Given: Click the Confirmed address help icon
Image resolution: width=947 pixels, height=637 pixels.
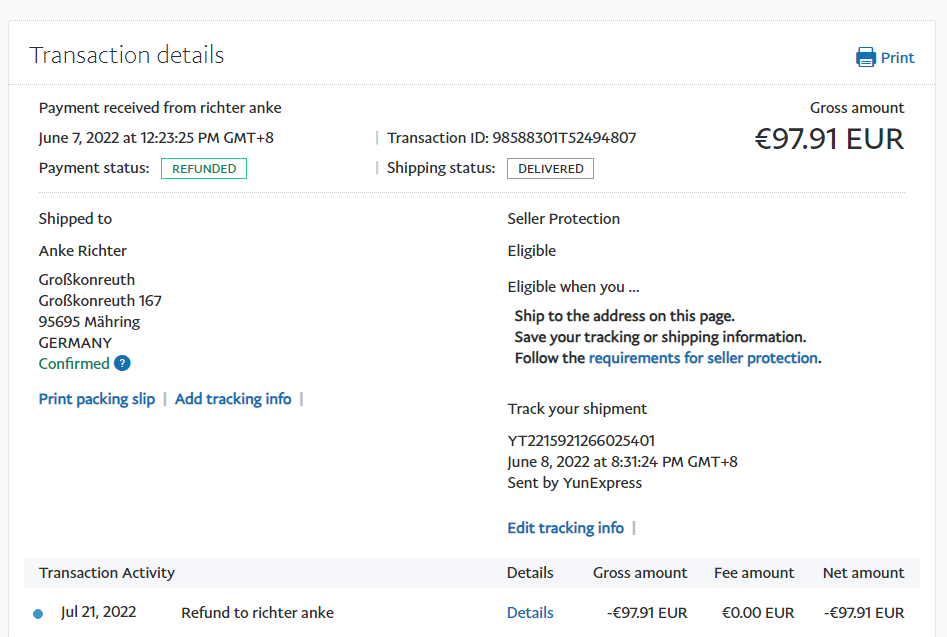Looking at the screenshot, I should (x=122, y=363).
